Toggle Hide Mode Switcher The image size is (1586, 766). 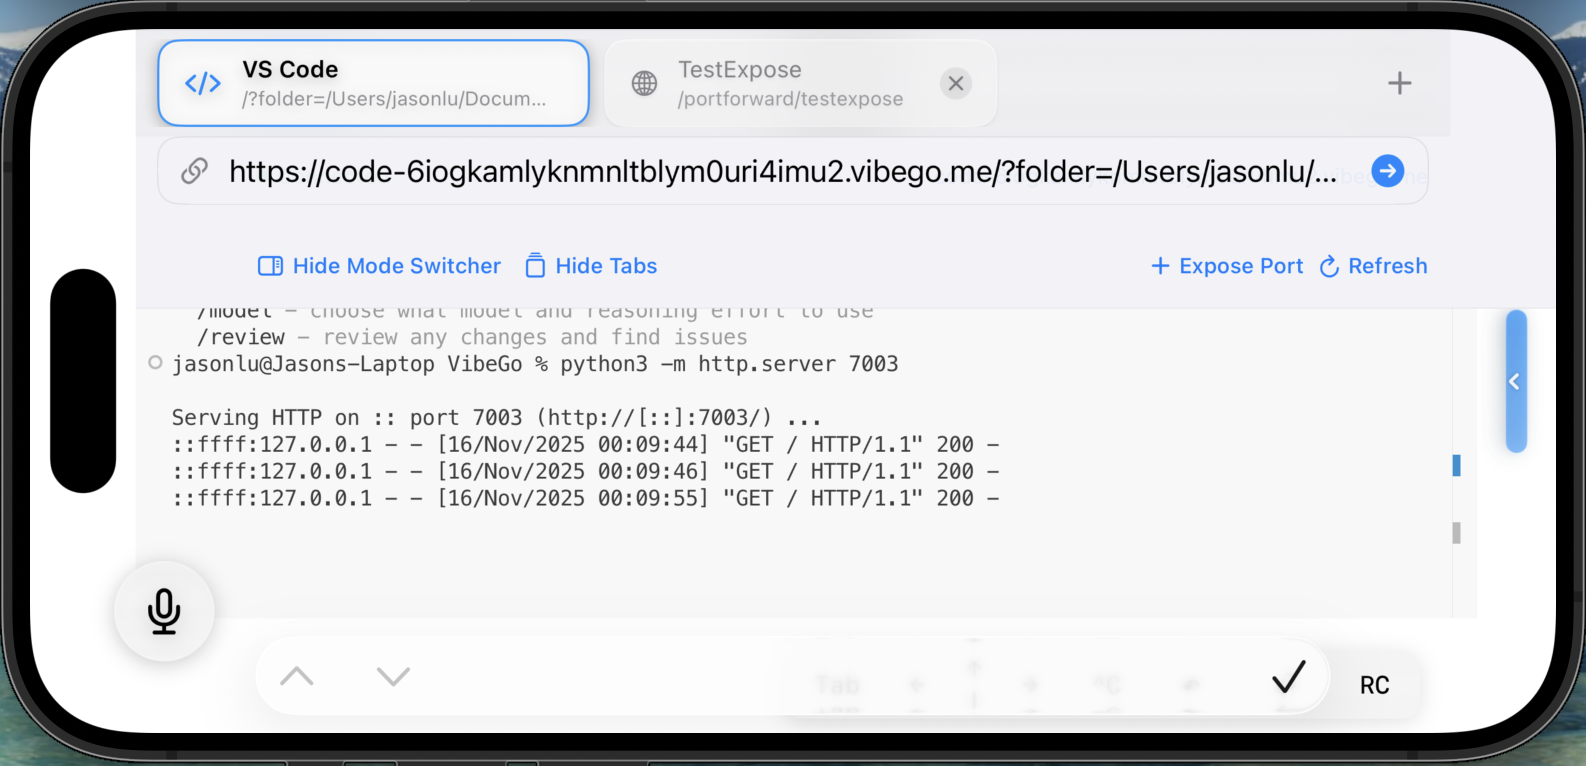(x=380, y=266)
